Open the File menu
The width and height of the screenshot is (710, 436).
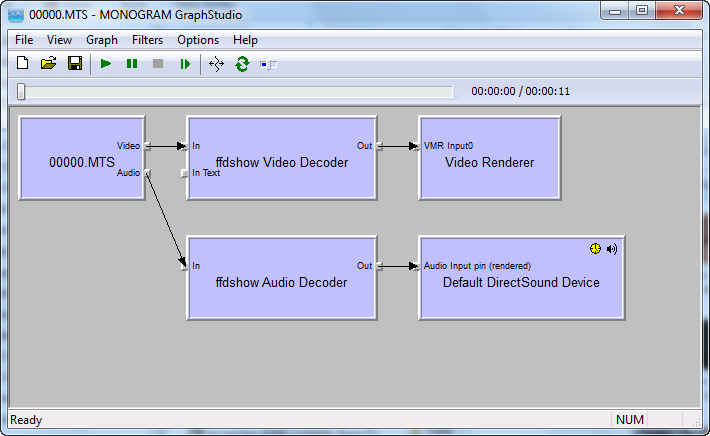click(x=24, y=40)
